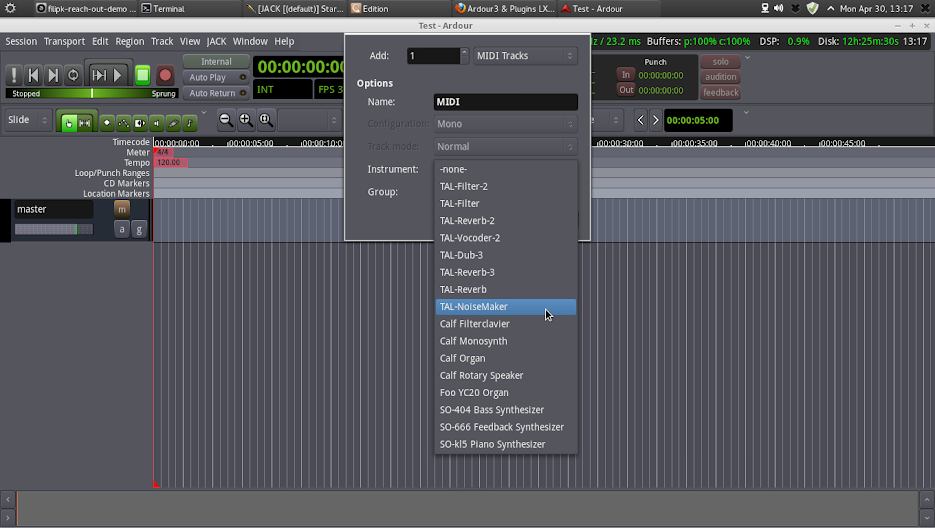
Task: Select the gain/automation line tool
Action: point(123,123)
